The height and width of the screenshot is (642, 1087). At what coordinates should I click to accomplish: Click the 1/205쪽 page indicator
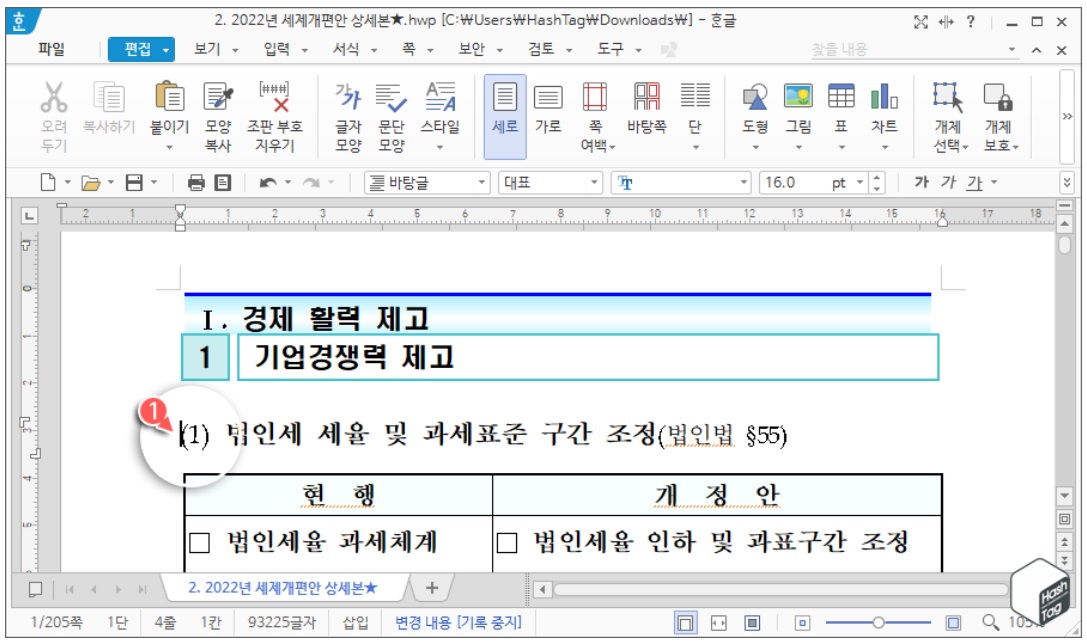click(x=56, y=622)
